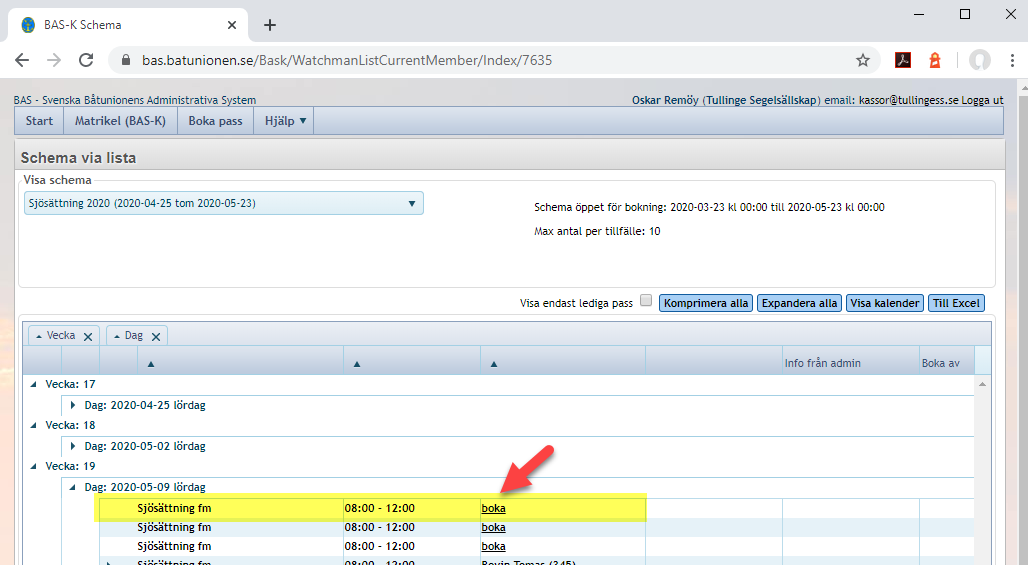Screen dimensions: 1028x565
Task: Collapse Vecka: 17 group
Action: click(x=33, y=385)
